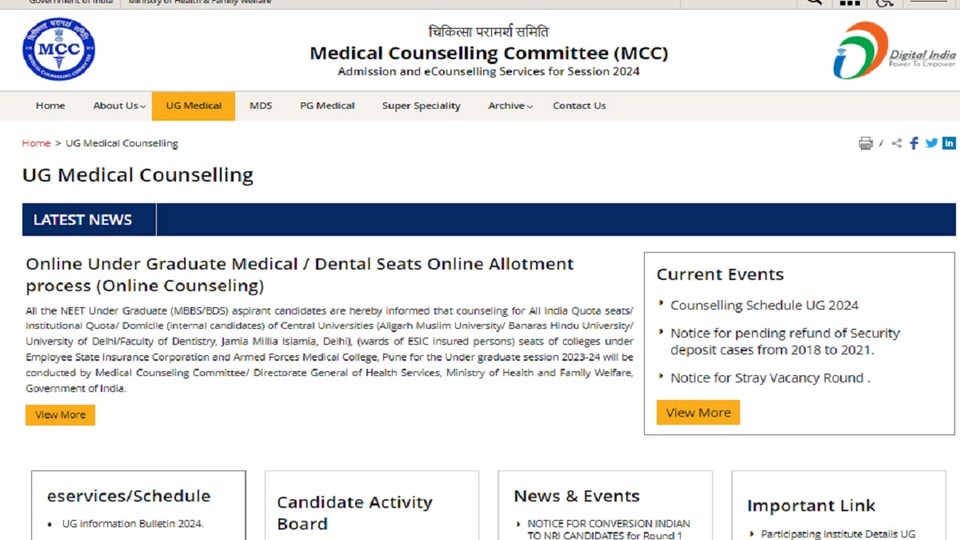
Task: Open the accessibility options icon
Action: coord(885,2)
